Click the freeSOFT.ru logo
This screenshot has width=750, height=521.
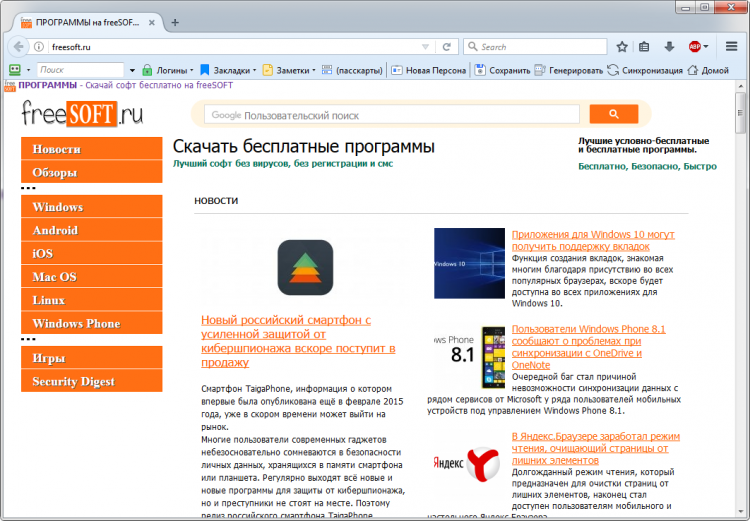(82, 113)
